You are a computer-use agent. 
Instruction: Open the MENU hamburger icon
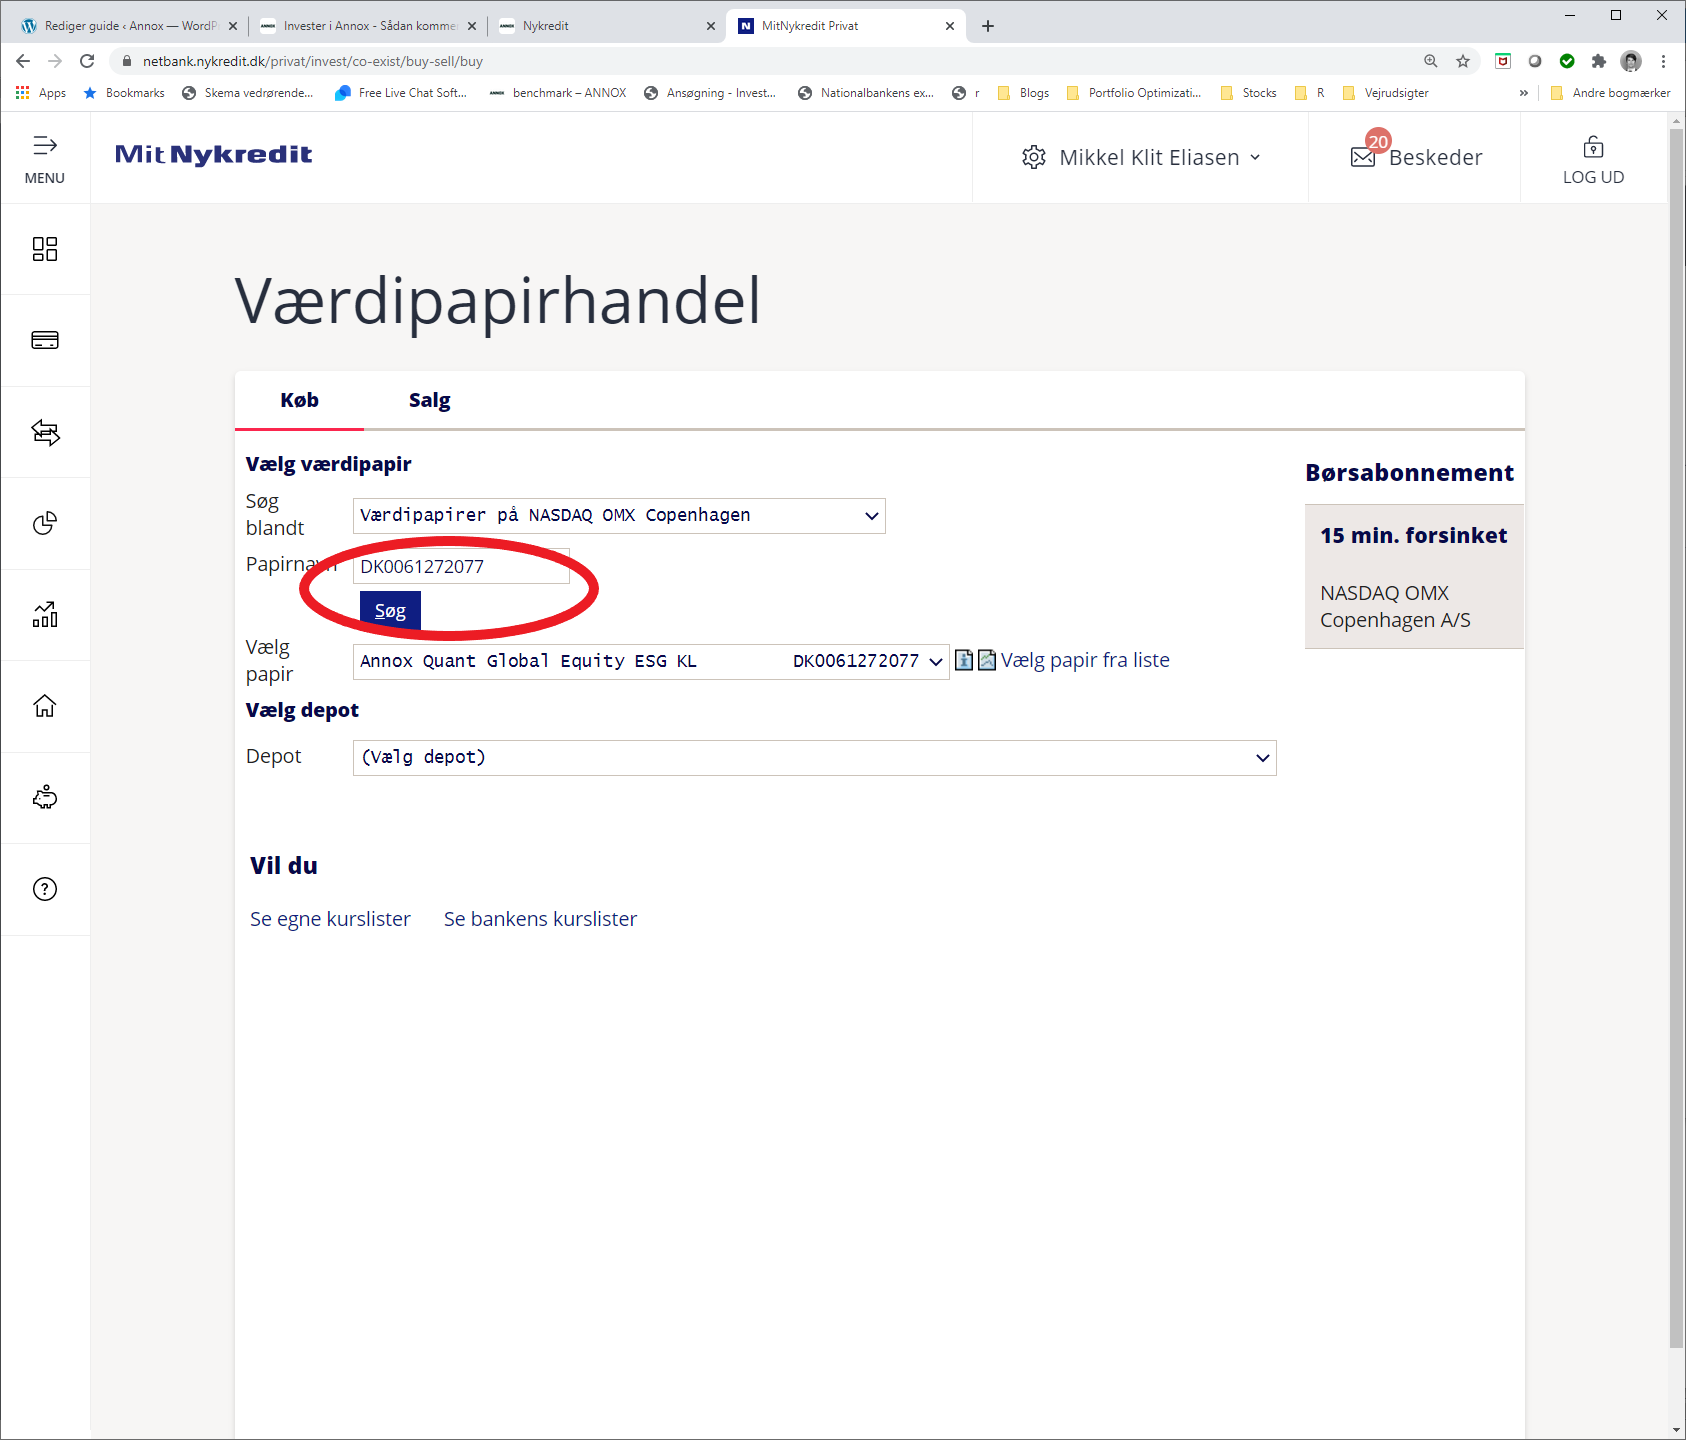45,146
